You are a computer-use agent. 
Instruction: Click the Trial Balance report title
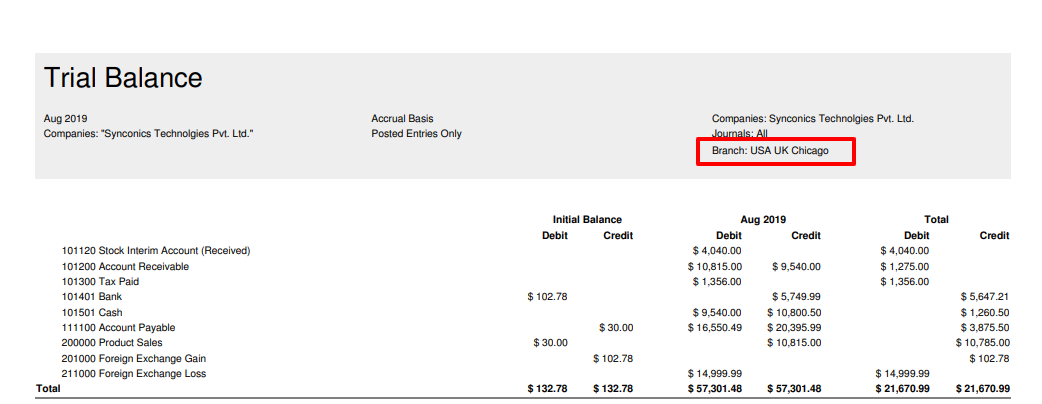click(123, 78)
